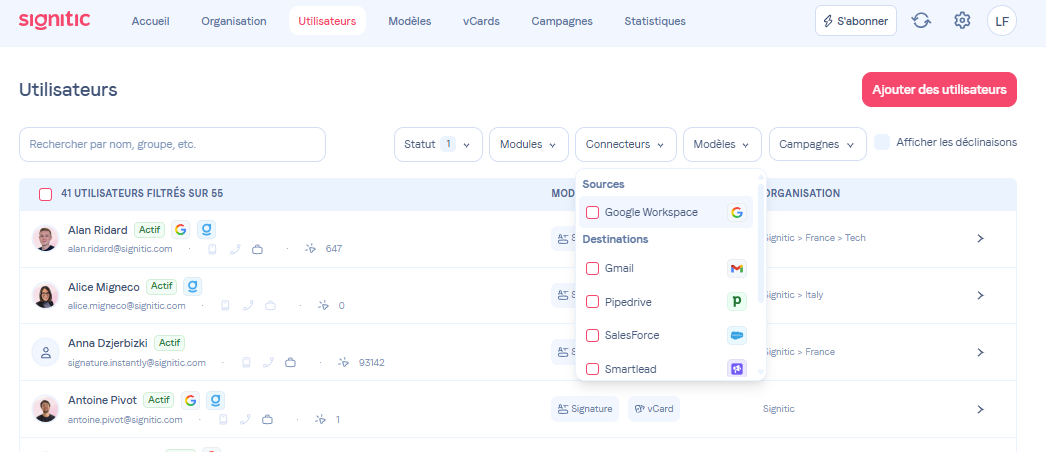The width and height of the screenshot is (1046, 452).
Task: Click clicks cursor icon beside 647
Action: pyautogui.click(x=310, y=249)
